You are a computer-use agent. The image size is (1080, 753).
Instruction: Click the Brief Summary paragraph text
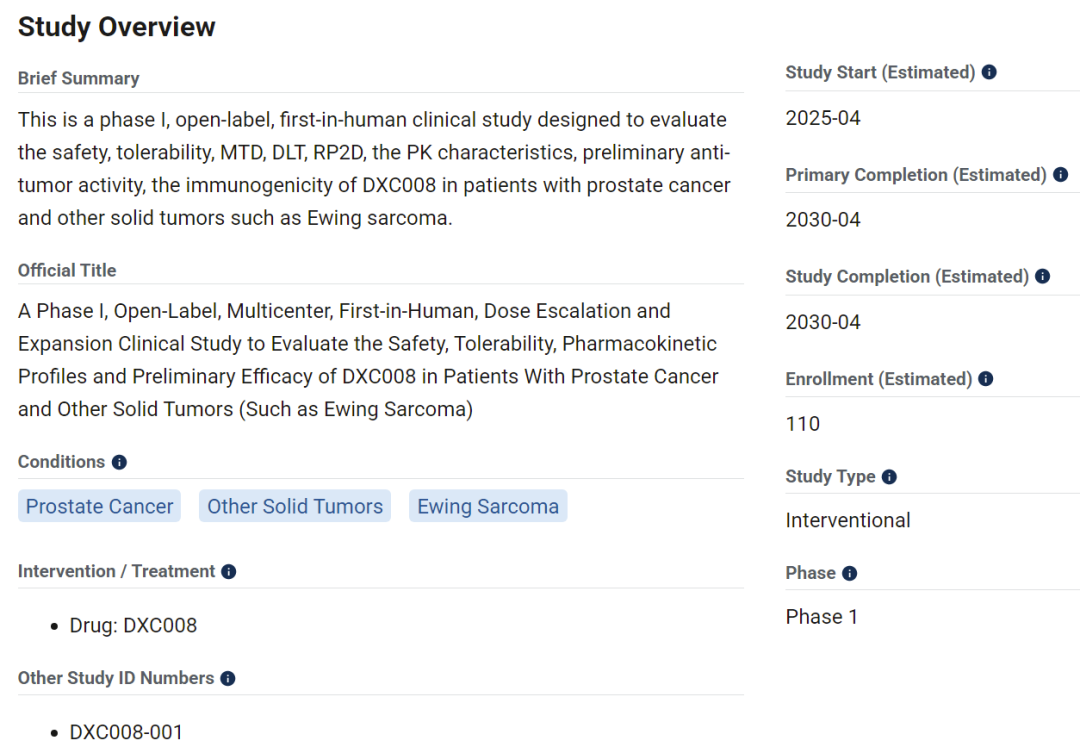tap(374, 169)
